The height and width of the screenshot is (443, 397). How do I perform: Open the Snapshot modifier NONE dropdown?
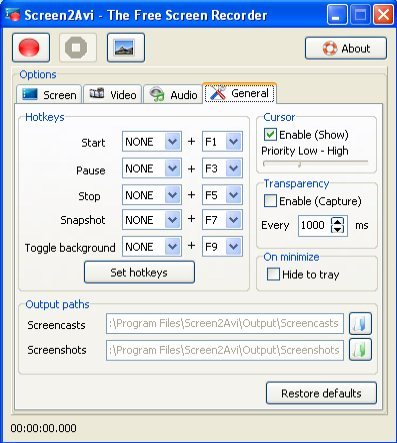coord(152,220)
